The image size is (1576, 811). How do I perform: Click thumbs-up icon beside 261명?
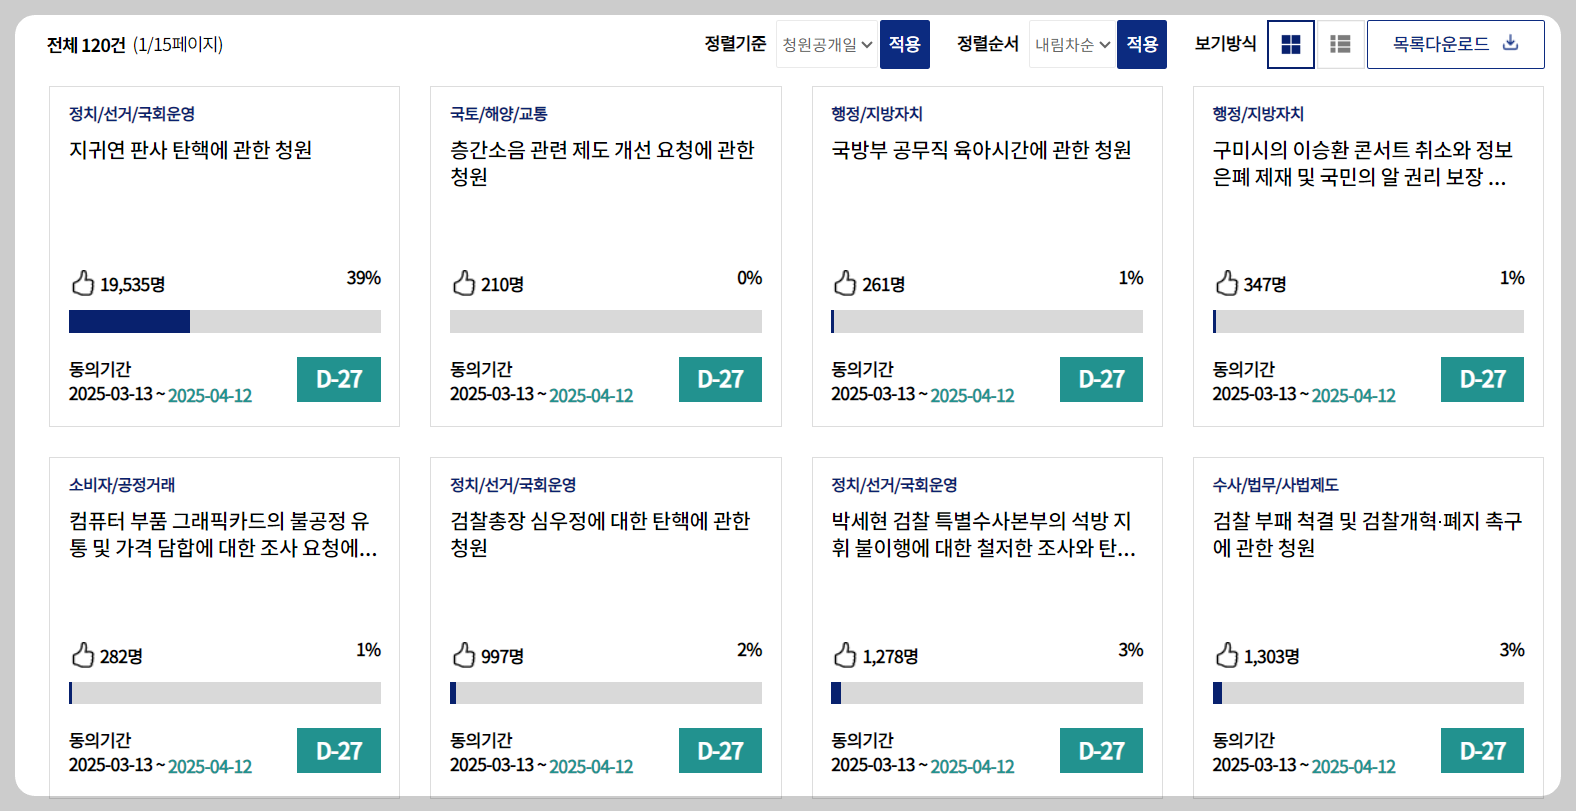pyautogui.click(x=845, y=283)
